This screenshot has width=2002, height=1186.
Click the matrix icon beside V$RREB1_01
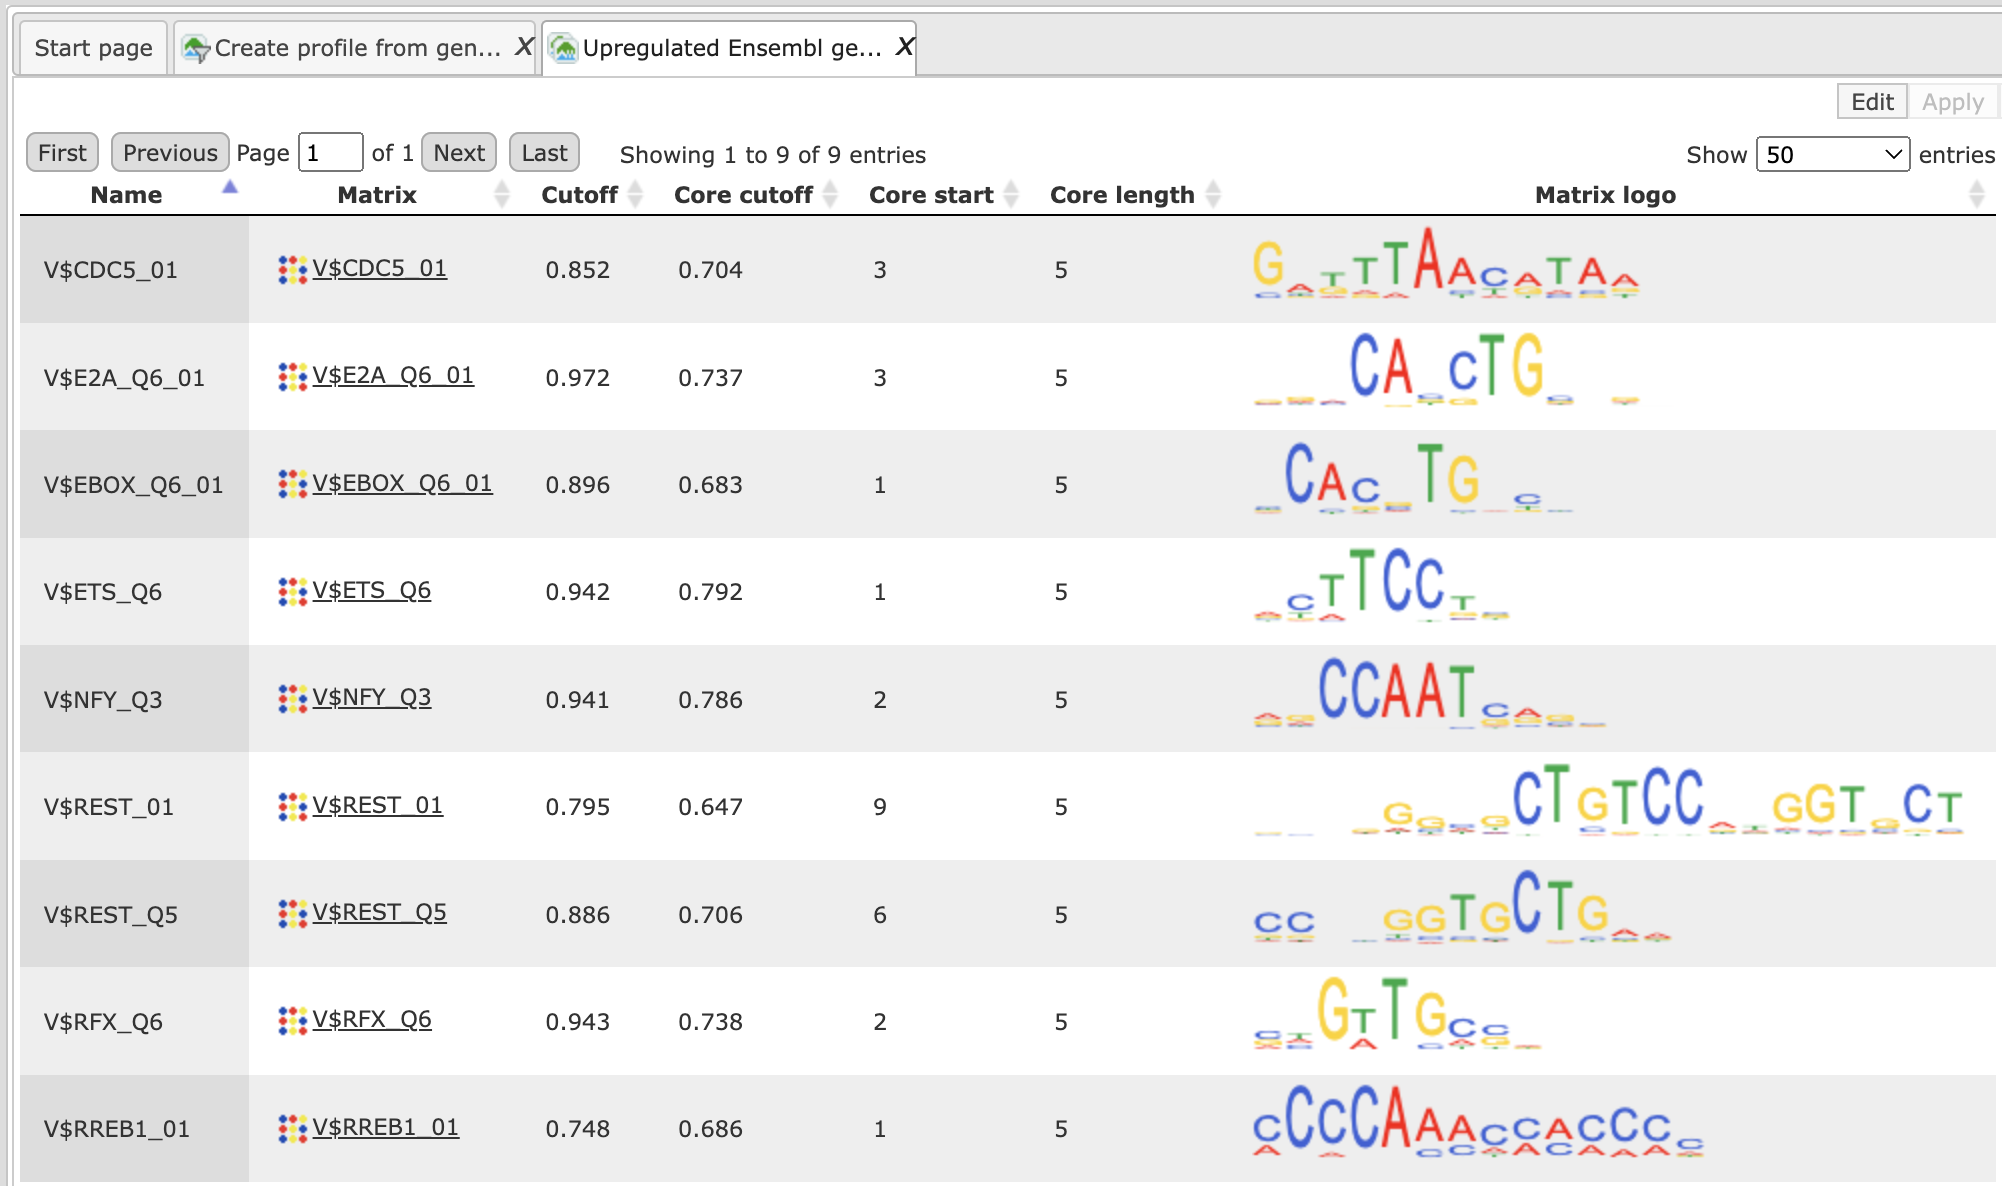click(292, 1128)
